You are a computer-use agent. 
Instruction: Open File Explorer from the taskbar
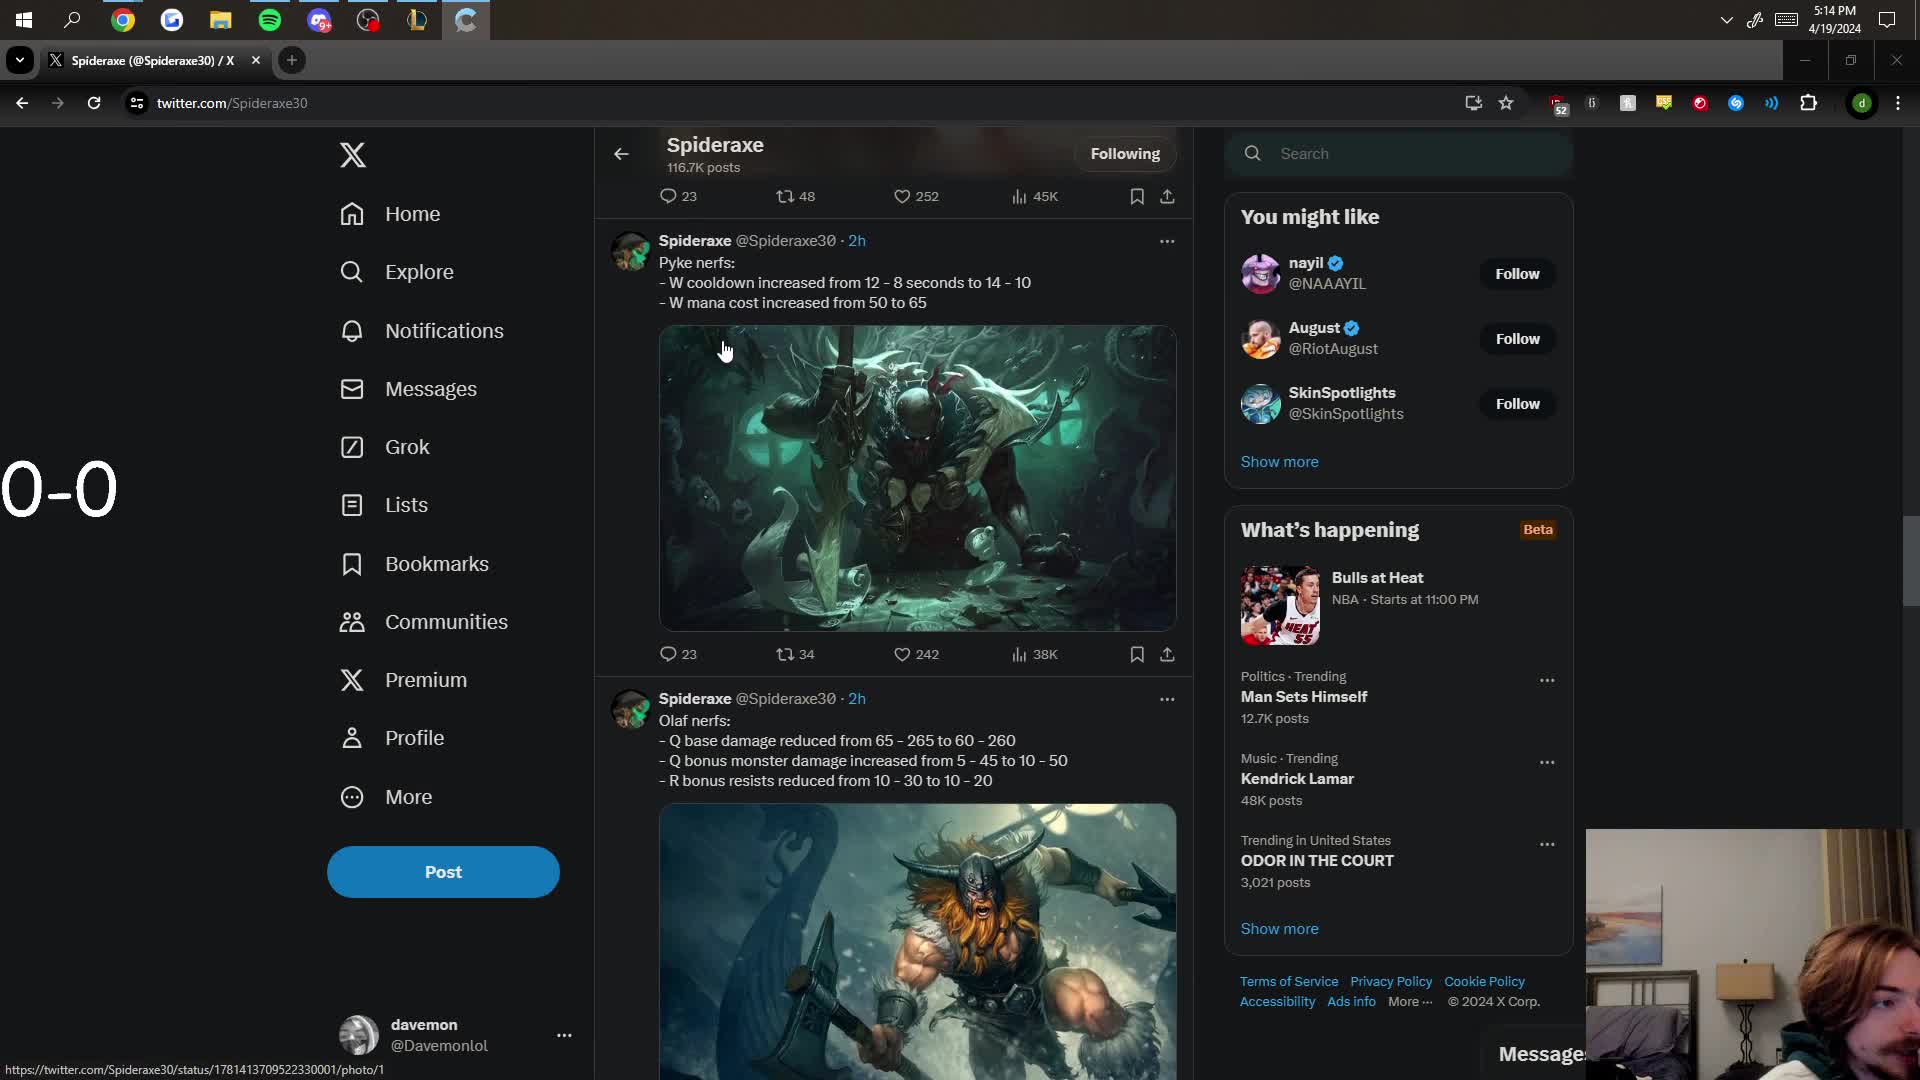tap(221, 20)
